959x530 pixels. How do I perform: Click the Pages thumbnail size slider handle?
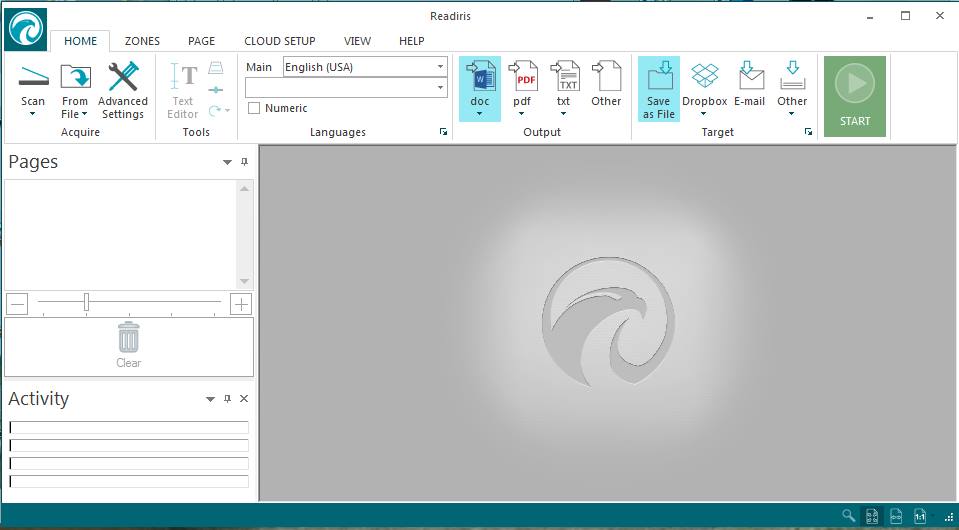click(x=86, y=302)
